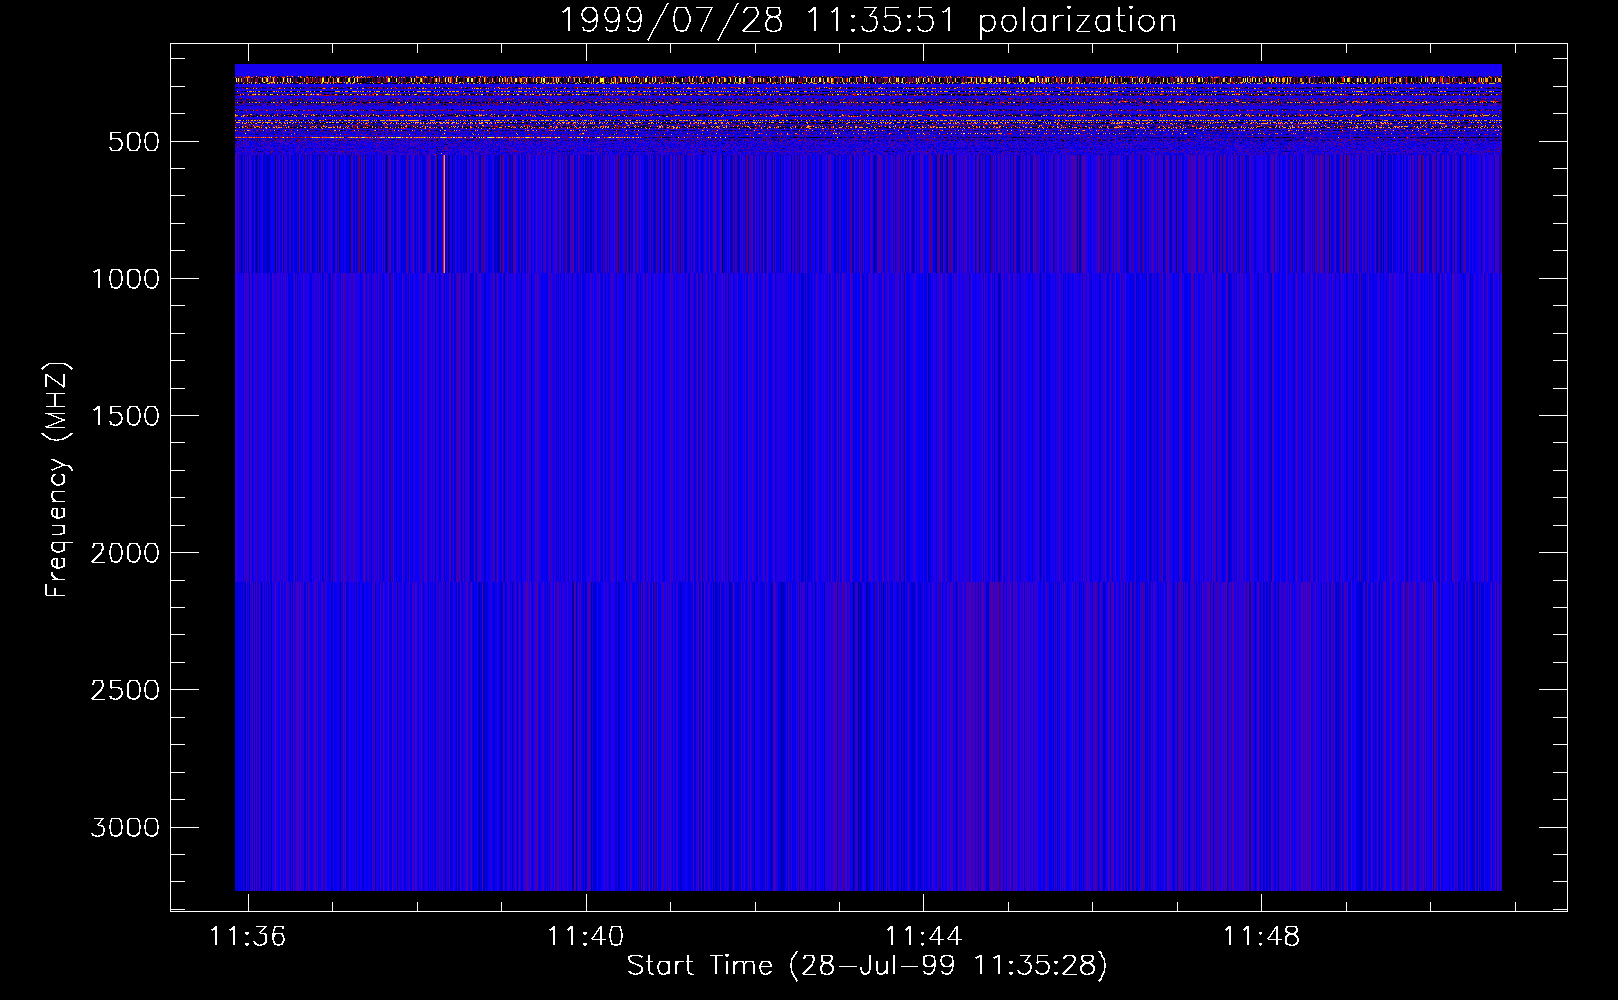The image size is (1618, 1000).
Task: Click the spectrogram at 3000 MHz and 11:48
Action: click(x=1261, y=827)
